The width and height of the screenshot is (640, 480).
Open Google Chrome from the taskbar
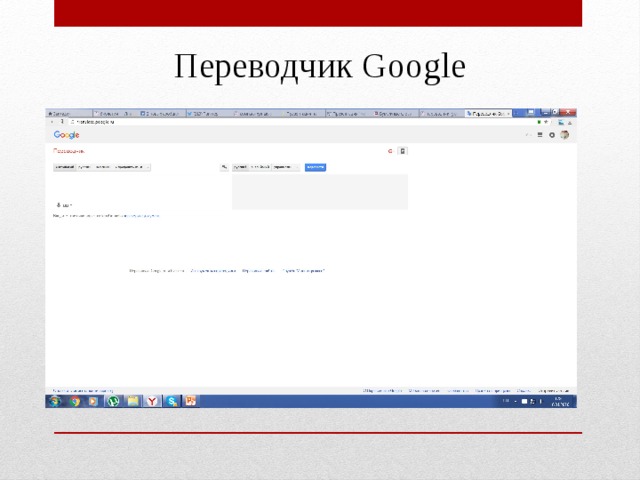75,401
